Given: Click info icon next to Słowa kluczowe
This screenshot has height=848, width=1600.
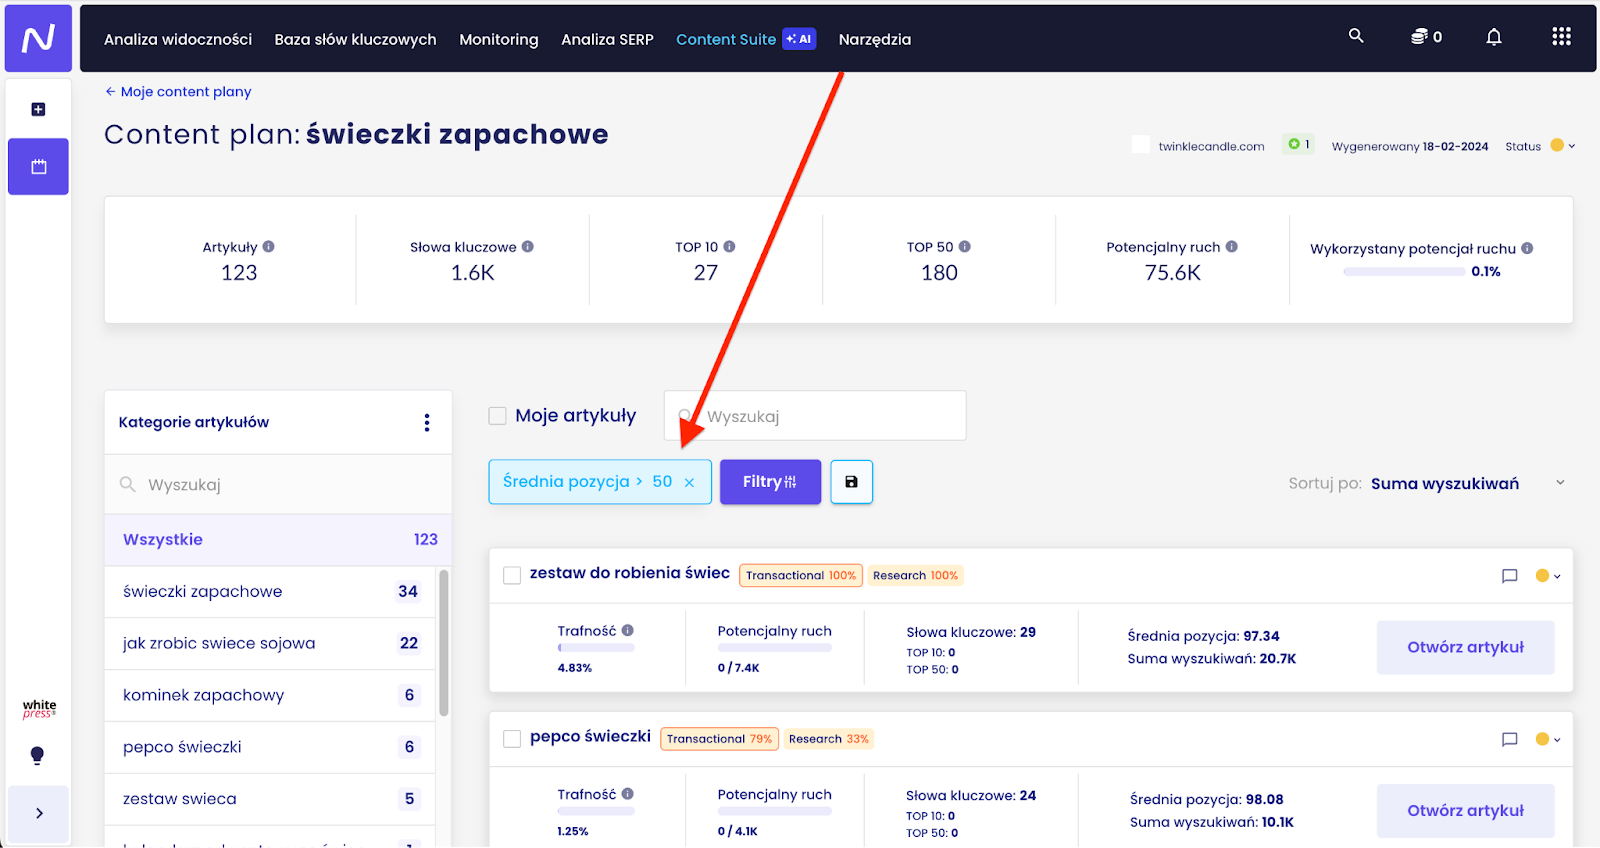Looking at the screenshot, I should pos(527,246).
